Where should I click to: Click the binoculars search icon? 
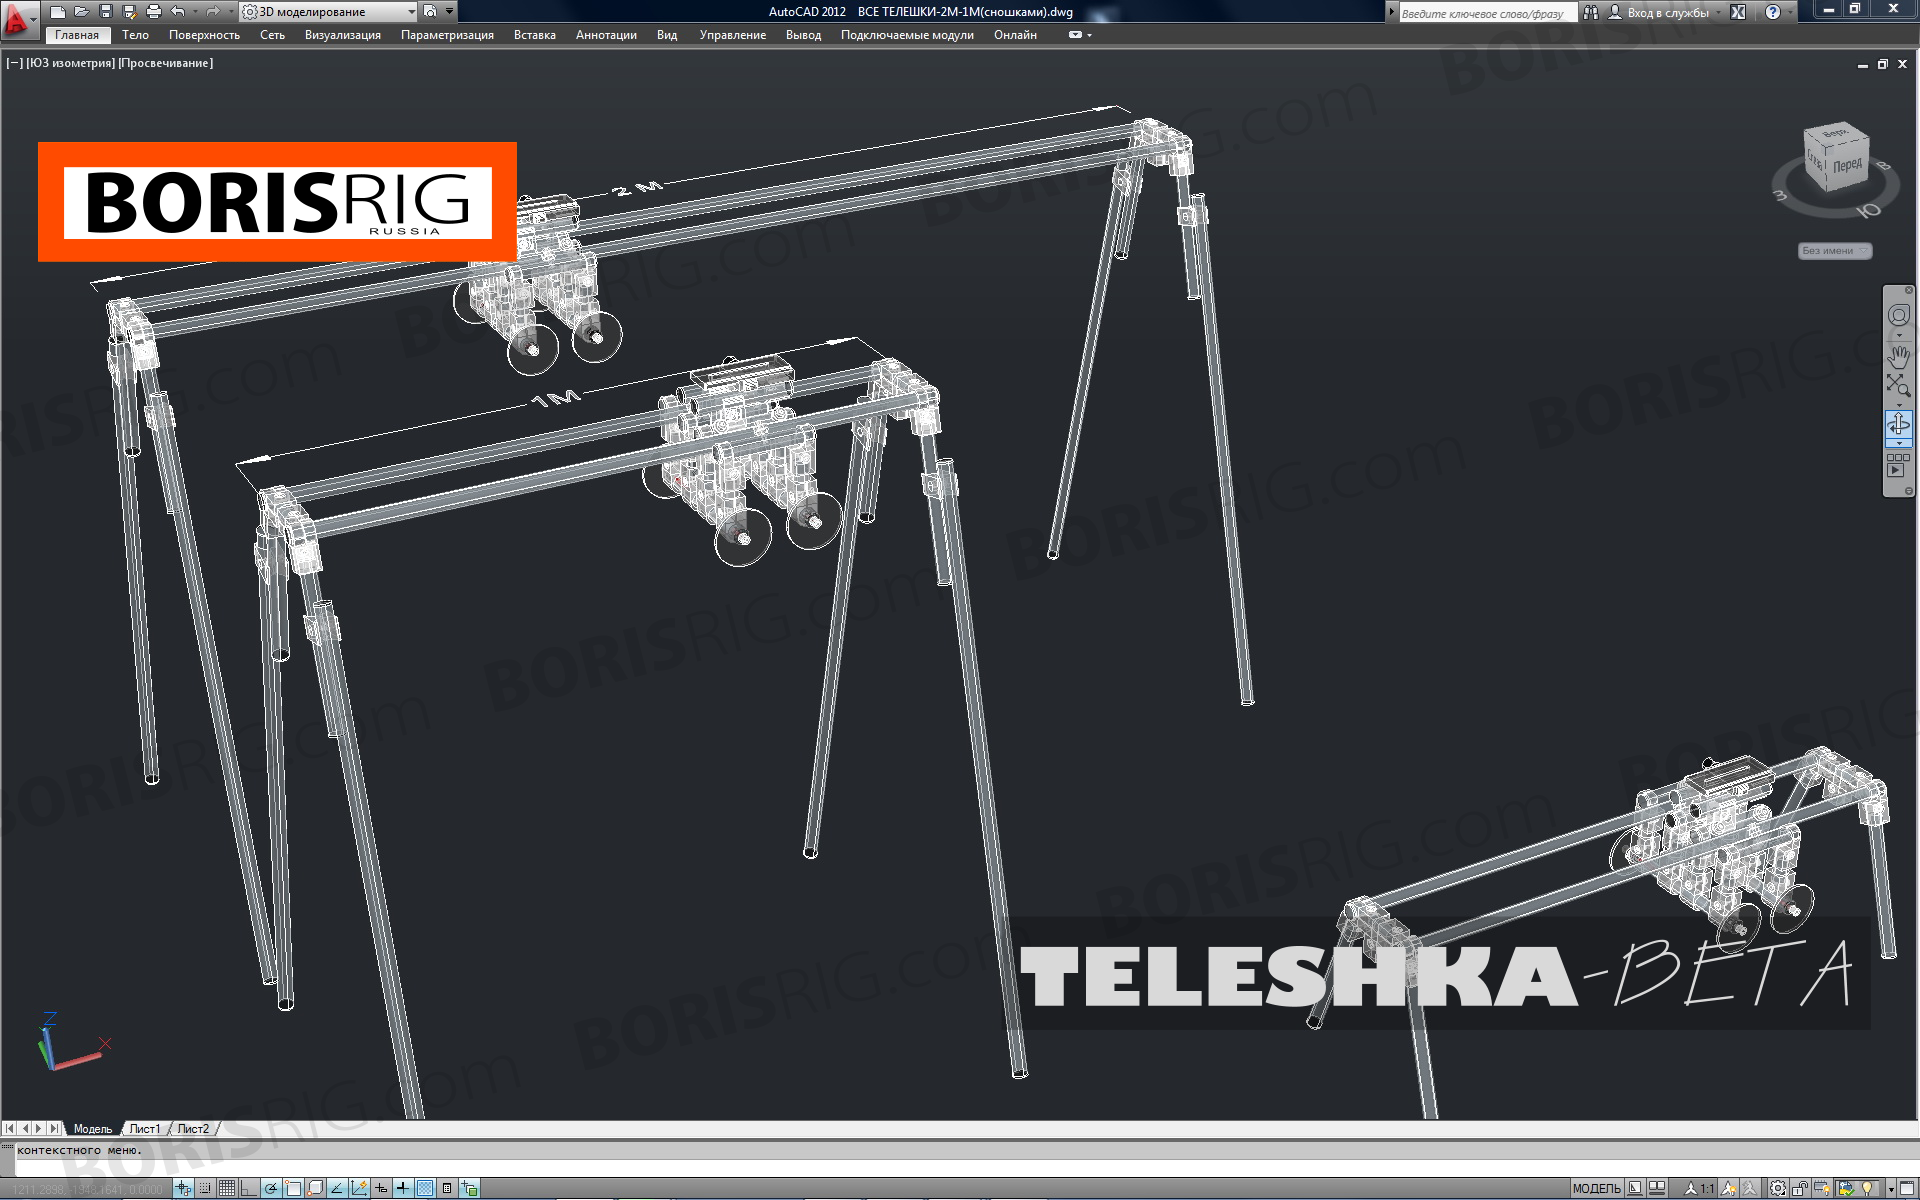point(1590,12)
